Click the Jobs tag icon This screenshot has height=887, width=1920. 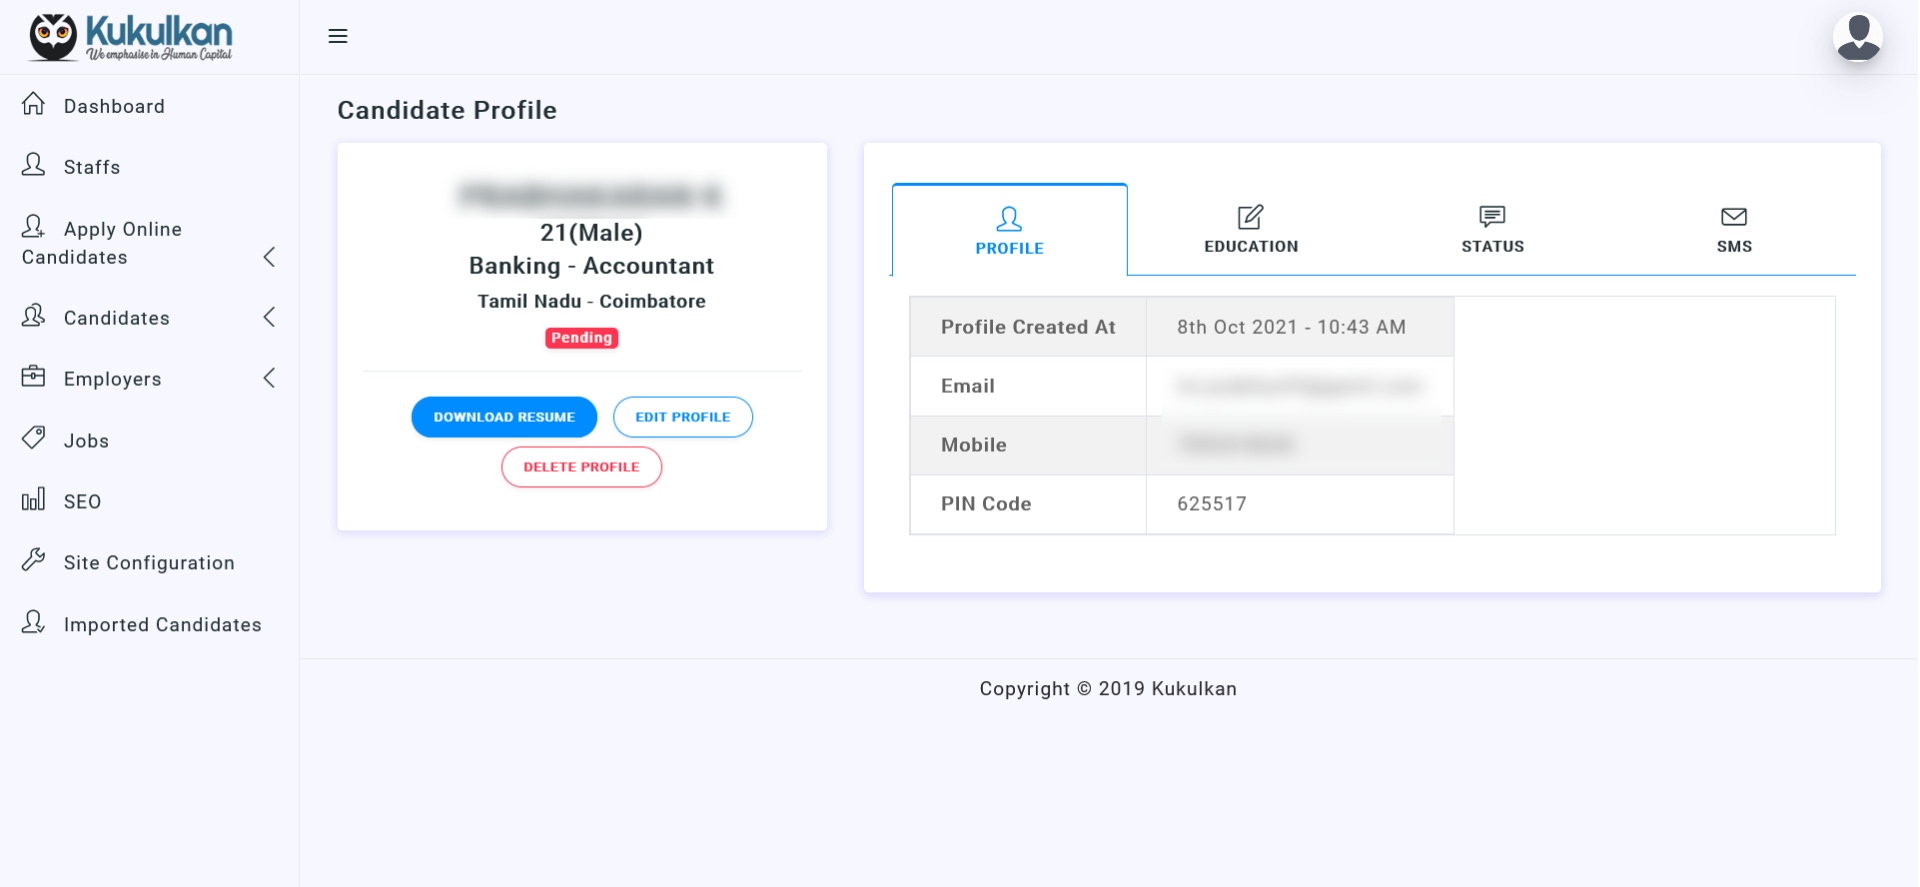pyautogui.click(x=34, y=438)
